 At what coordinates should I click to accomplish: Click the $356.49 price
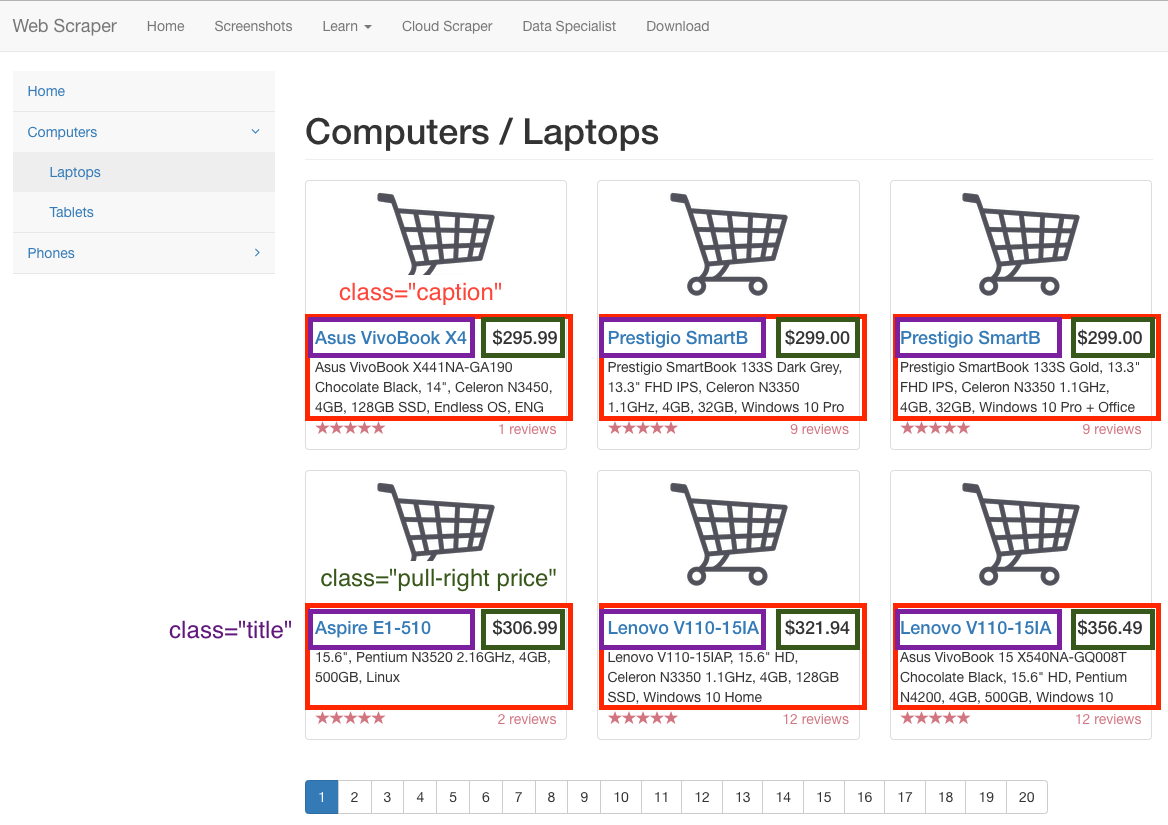point(1109,628)
